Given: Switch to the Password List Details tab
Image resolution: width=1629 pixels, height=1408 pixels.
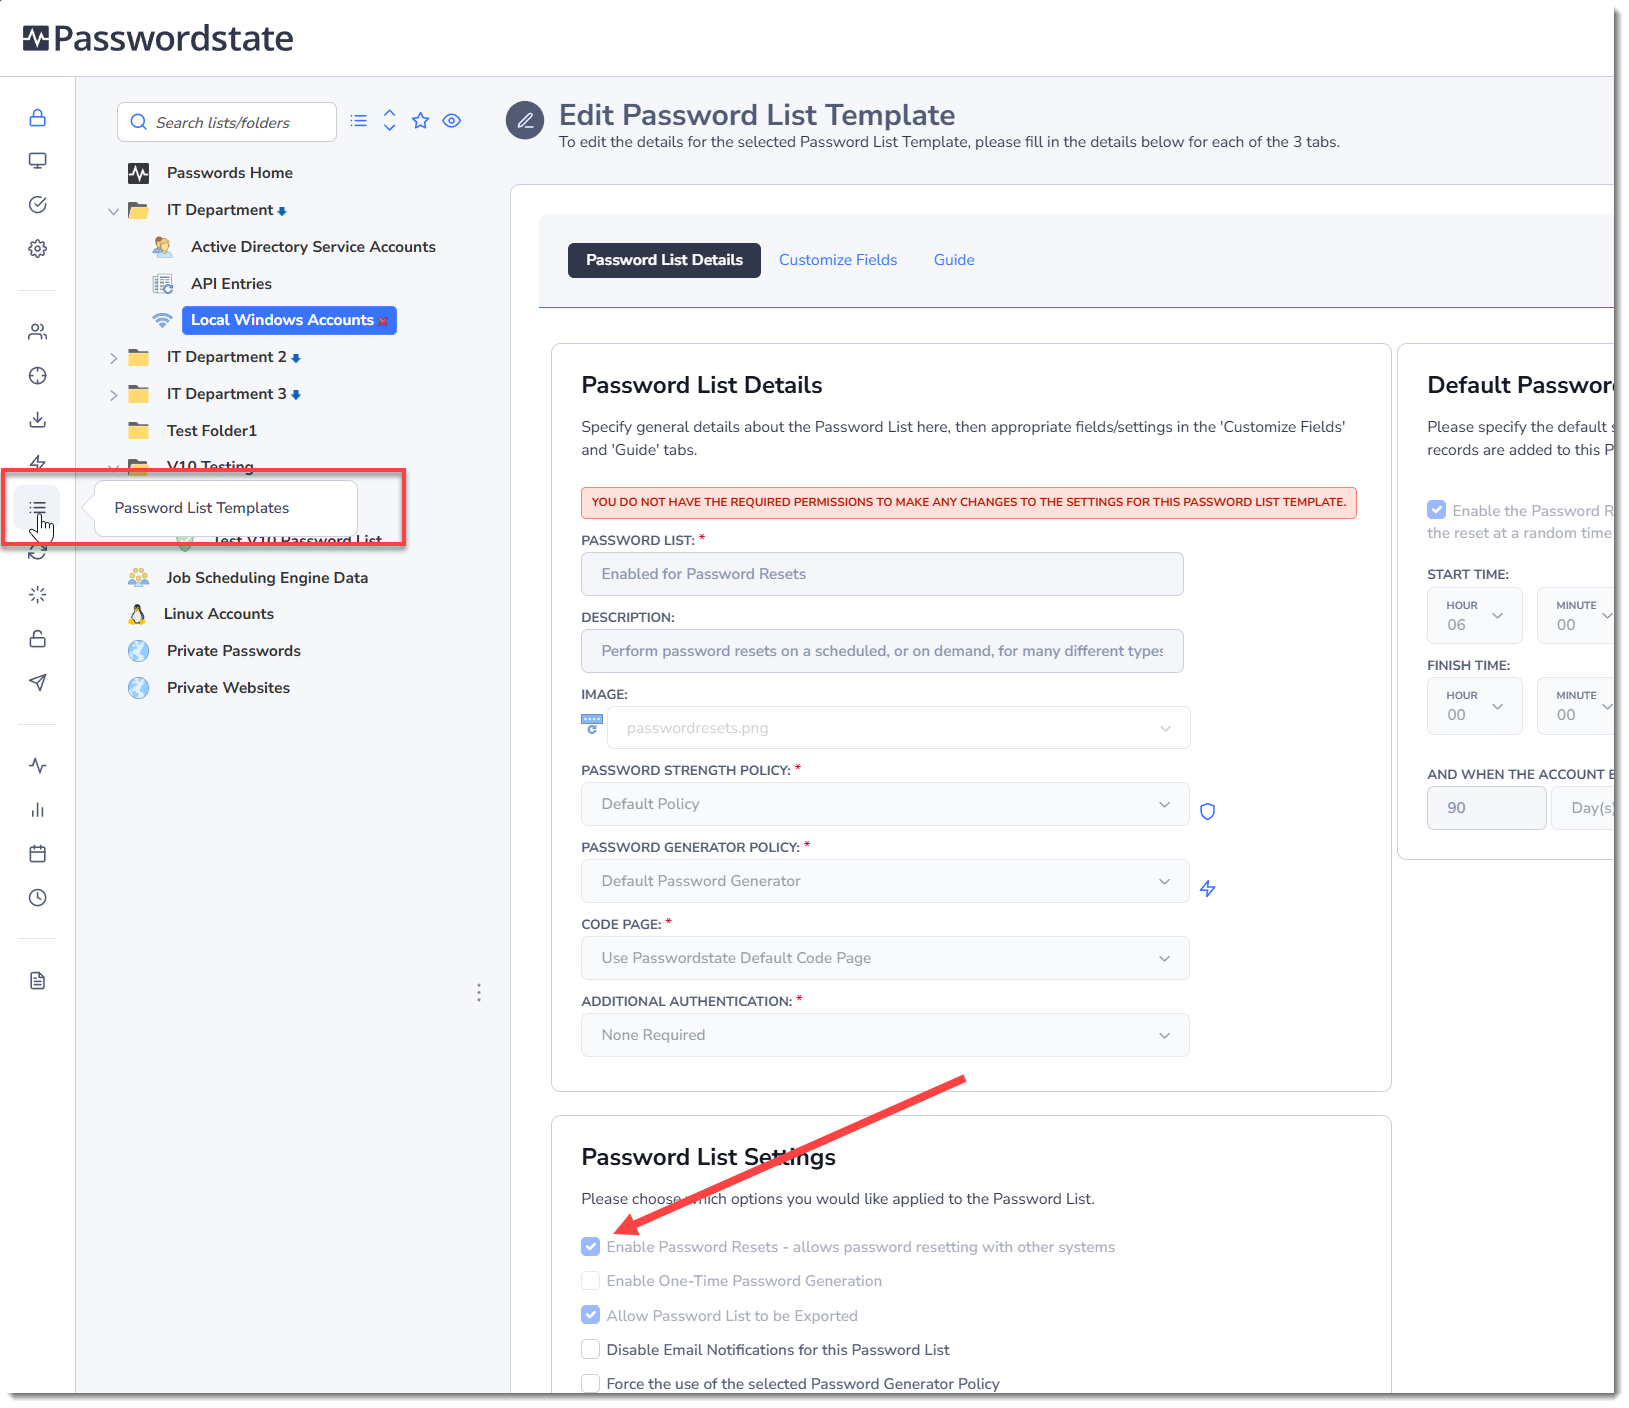Looking at the screenshot, I should click(x=664, y=260).
